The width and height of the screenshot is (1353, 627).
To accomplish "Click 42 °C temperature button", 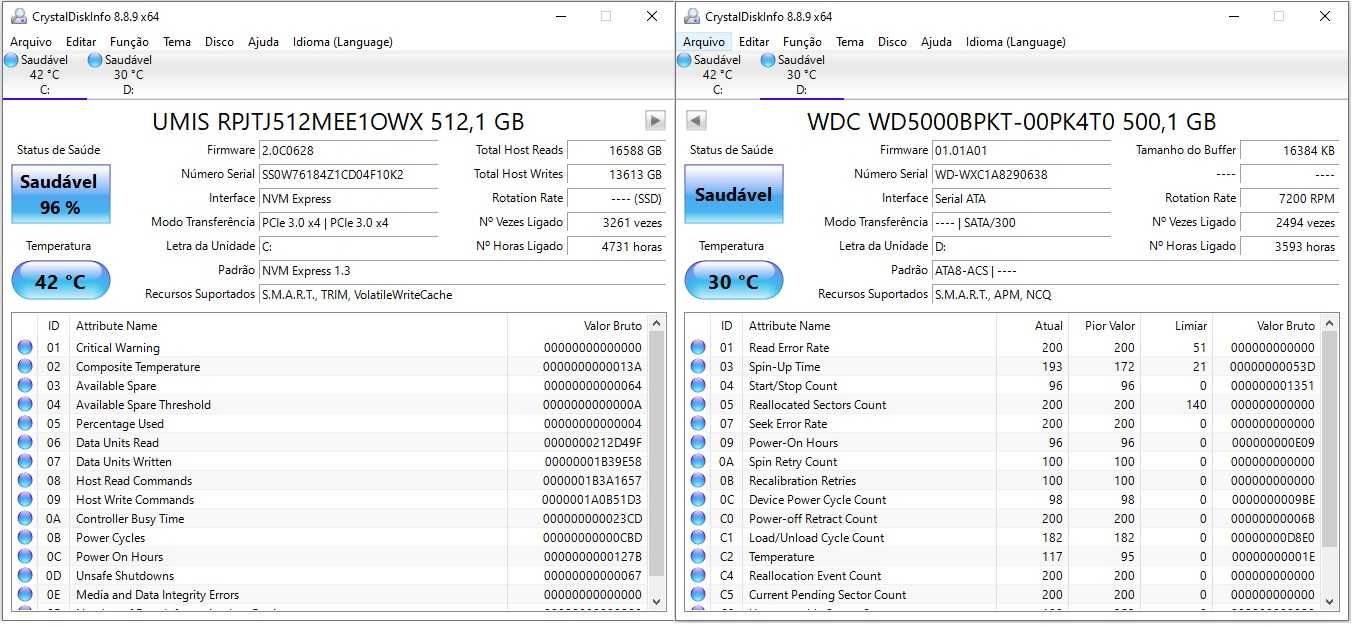I will [60, 281].
